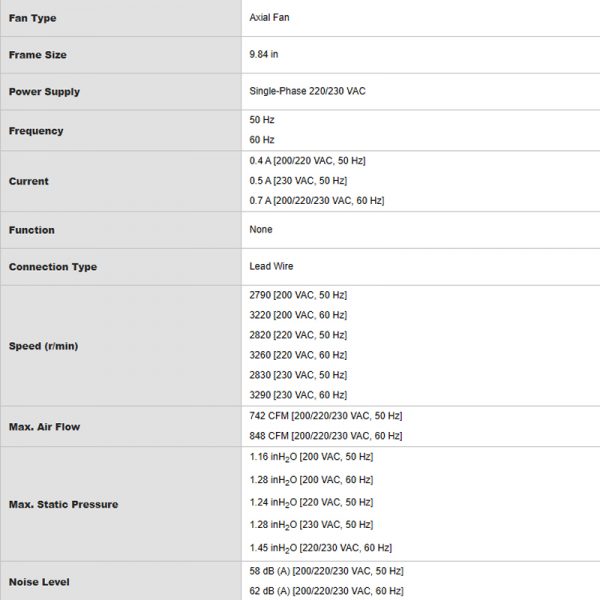Select the 0.4 A current value line
Viewport: 600px width, 600px height.
click(307, 161)
